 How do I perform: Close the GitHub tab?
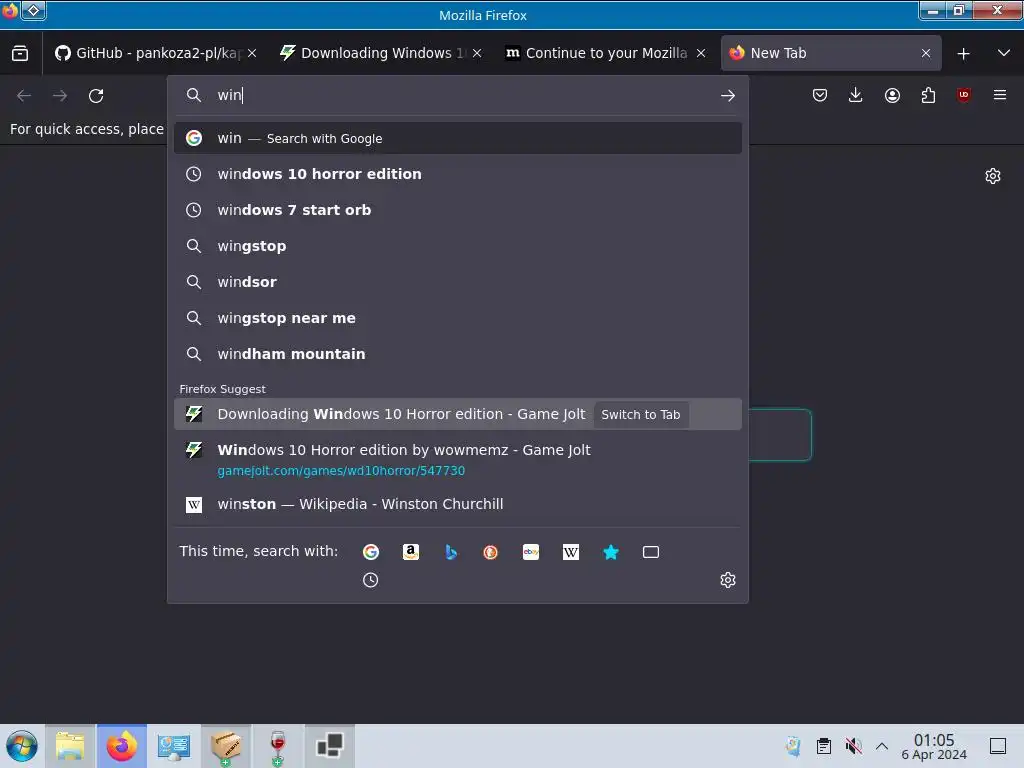(x=252, y=53)
